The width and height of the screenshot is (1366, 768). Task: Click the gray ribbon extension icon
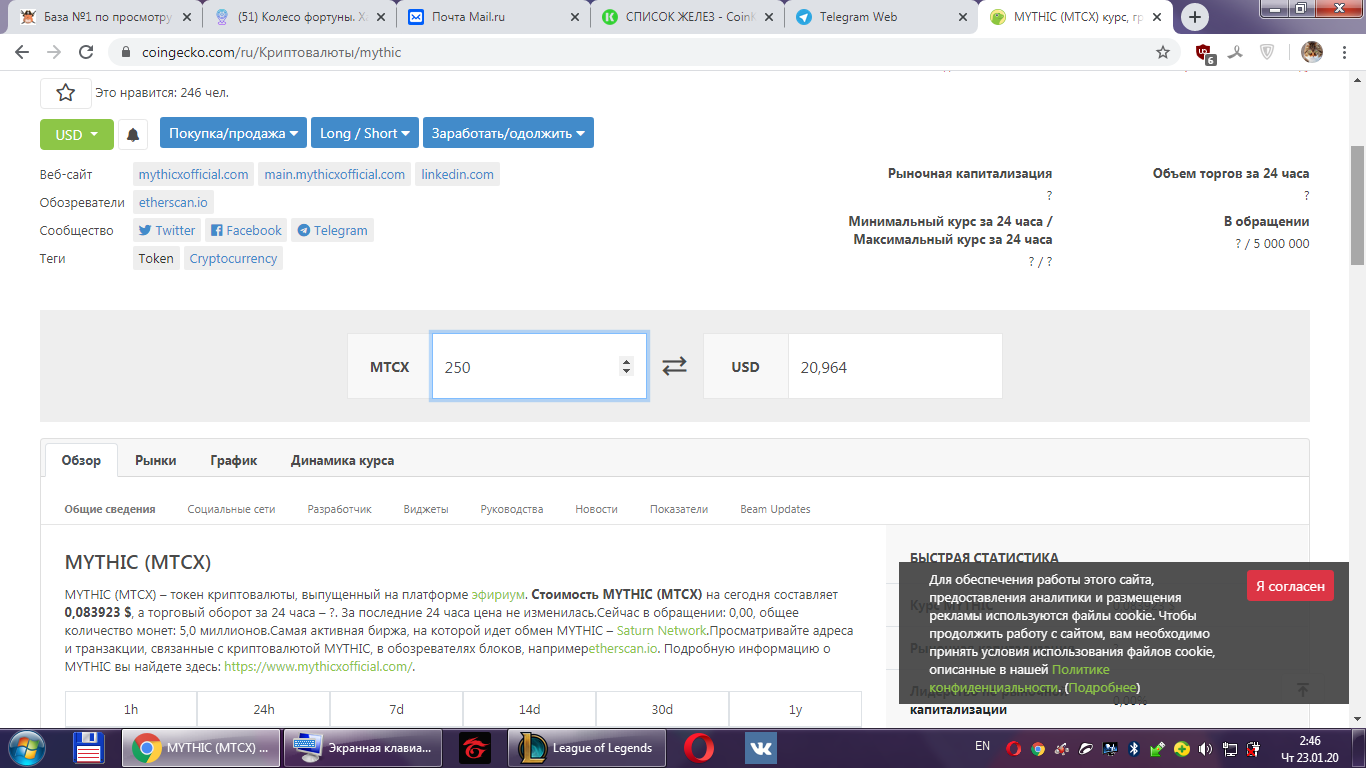click(1237, 52)
